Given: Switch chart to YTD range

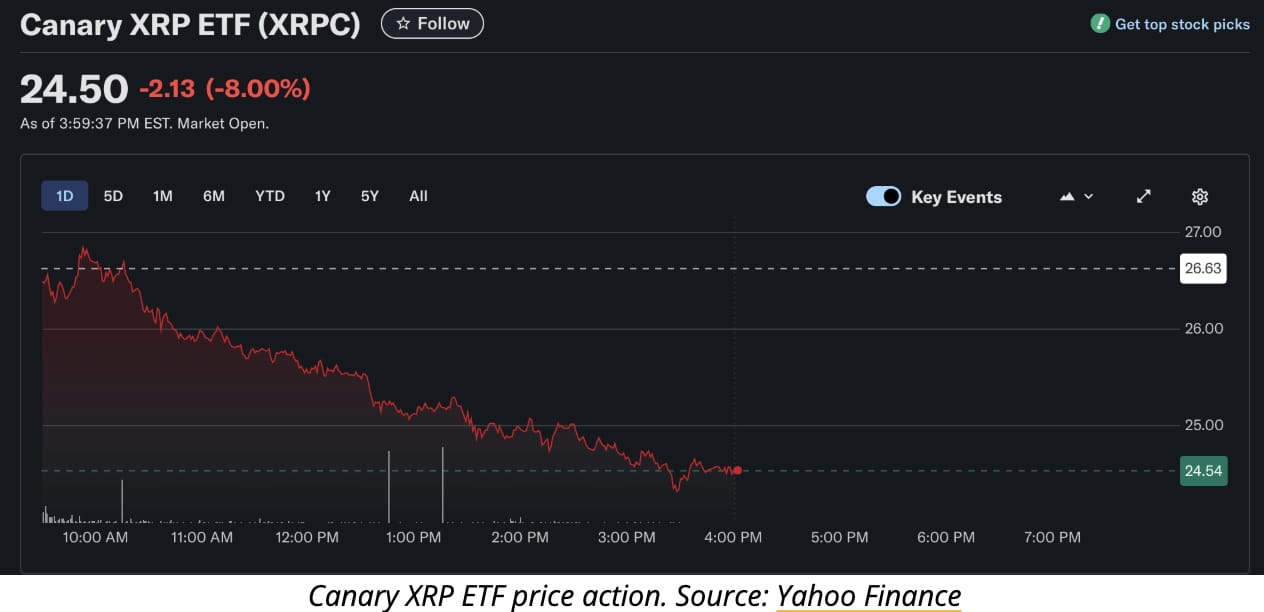Looking at the screenshot, I should tap(269, 196).
